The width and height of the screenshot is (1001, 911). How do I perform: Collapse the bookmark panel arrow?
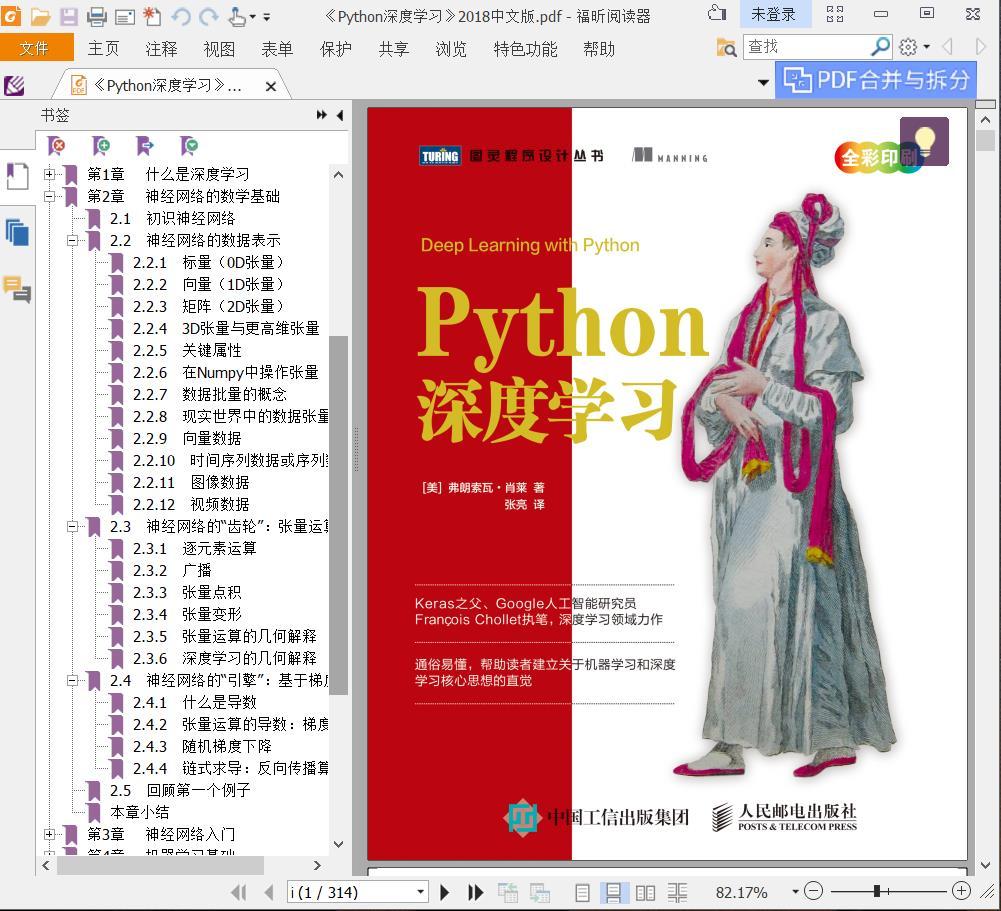[340, 115]
